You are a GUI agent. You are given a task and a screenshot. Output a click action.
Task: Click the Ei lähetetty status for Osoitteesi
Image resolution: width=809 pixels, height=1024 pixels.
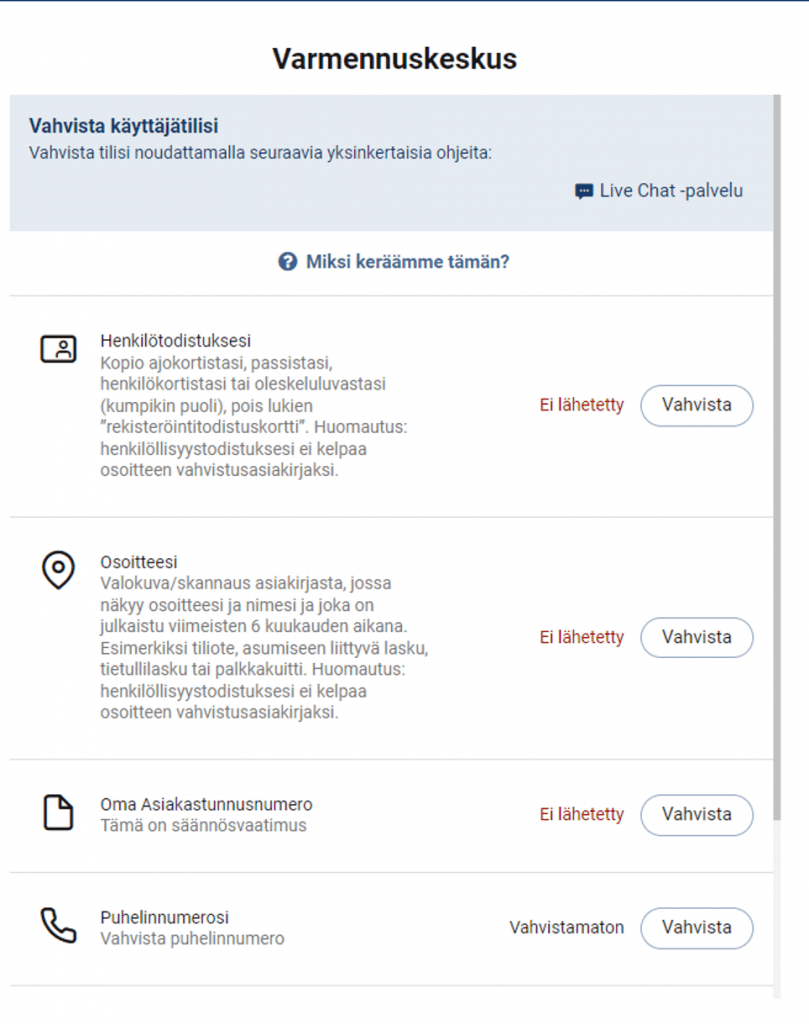(582, 637)
